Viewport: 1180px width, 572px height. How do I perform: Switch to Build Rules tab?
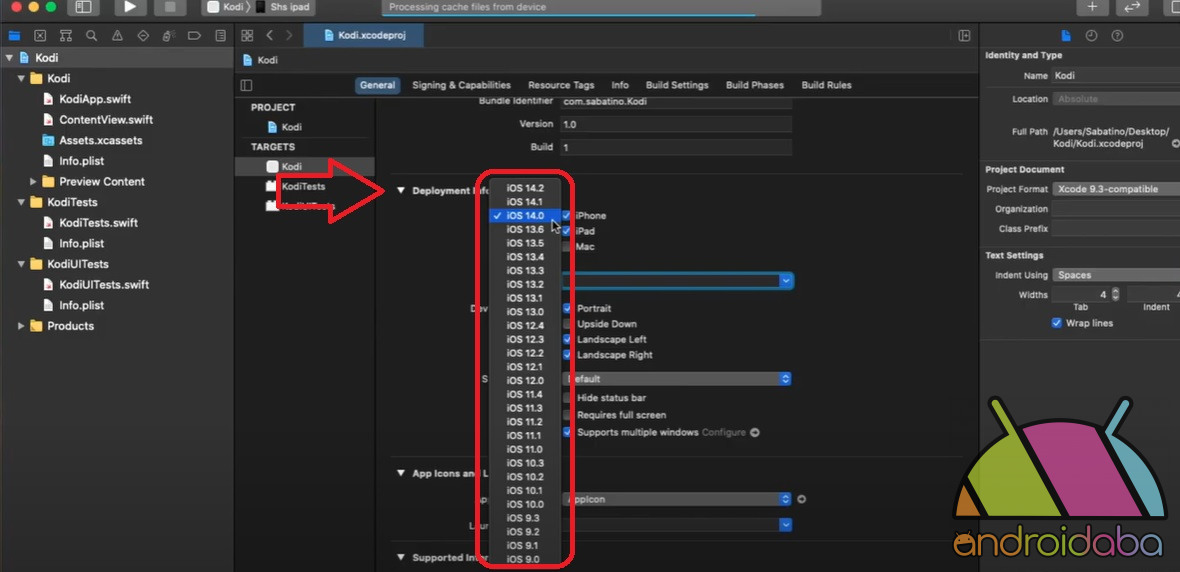tap(826, 85)
